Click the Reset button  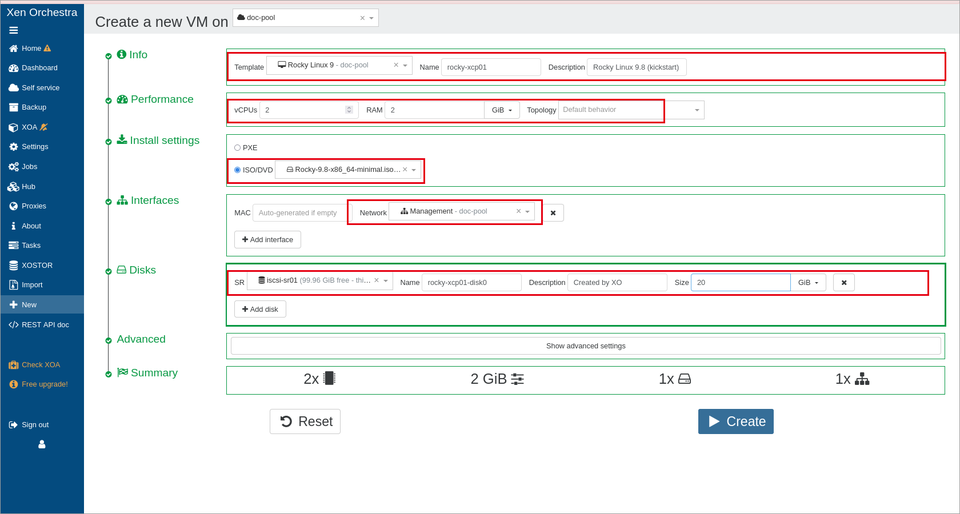[x=305, y=422]
